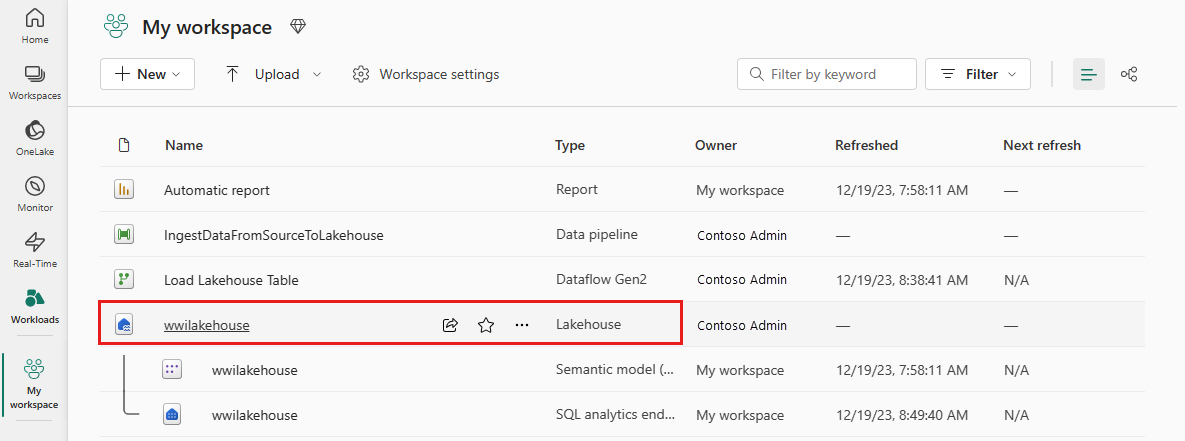Favorite wwilakehouse with the star icon
Screen dimensions: 1185x441
point(486,325)
